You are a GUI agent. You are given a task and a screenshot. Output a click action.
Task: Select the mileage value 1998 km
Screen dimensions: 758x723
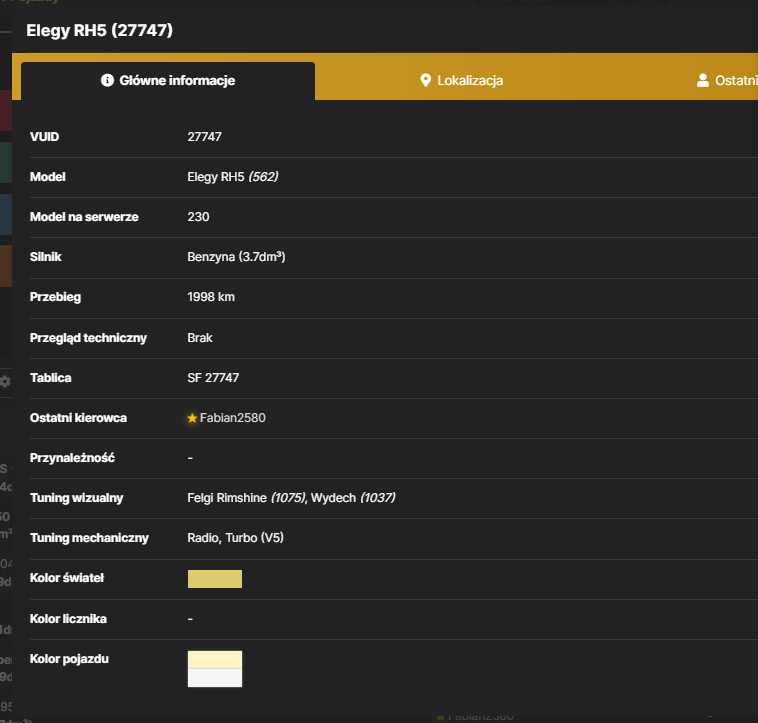tap(211, 297)
